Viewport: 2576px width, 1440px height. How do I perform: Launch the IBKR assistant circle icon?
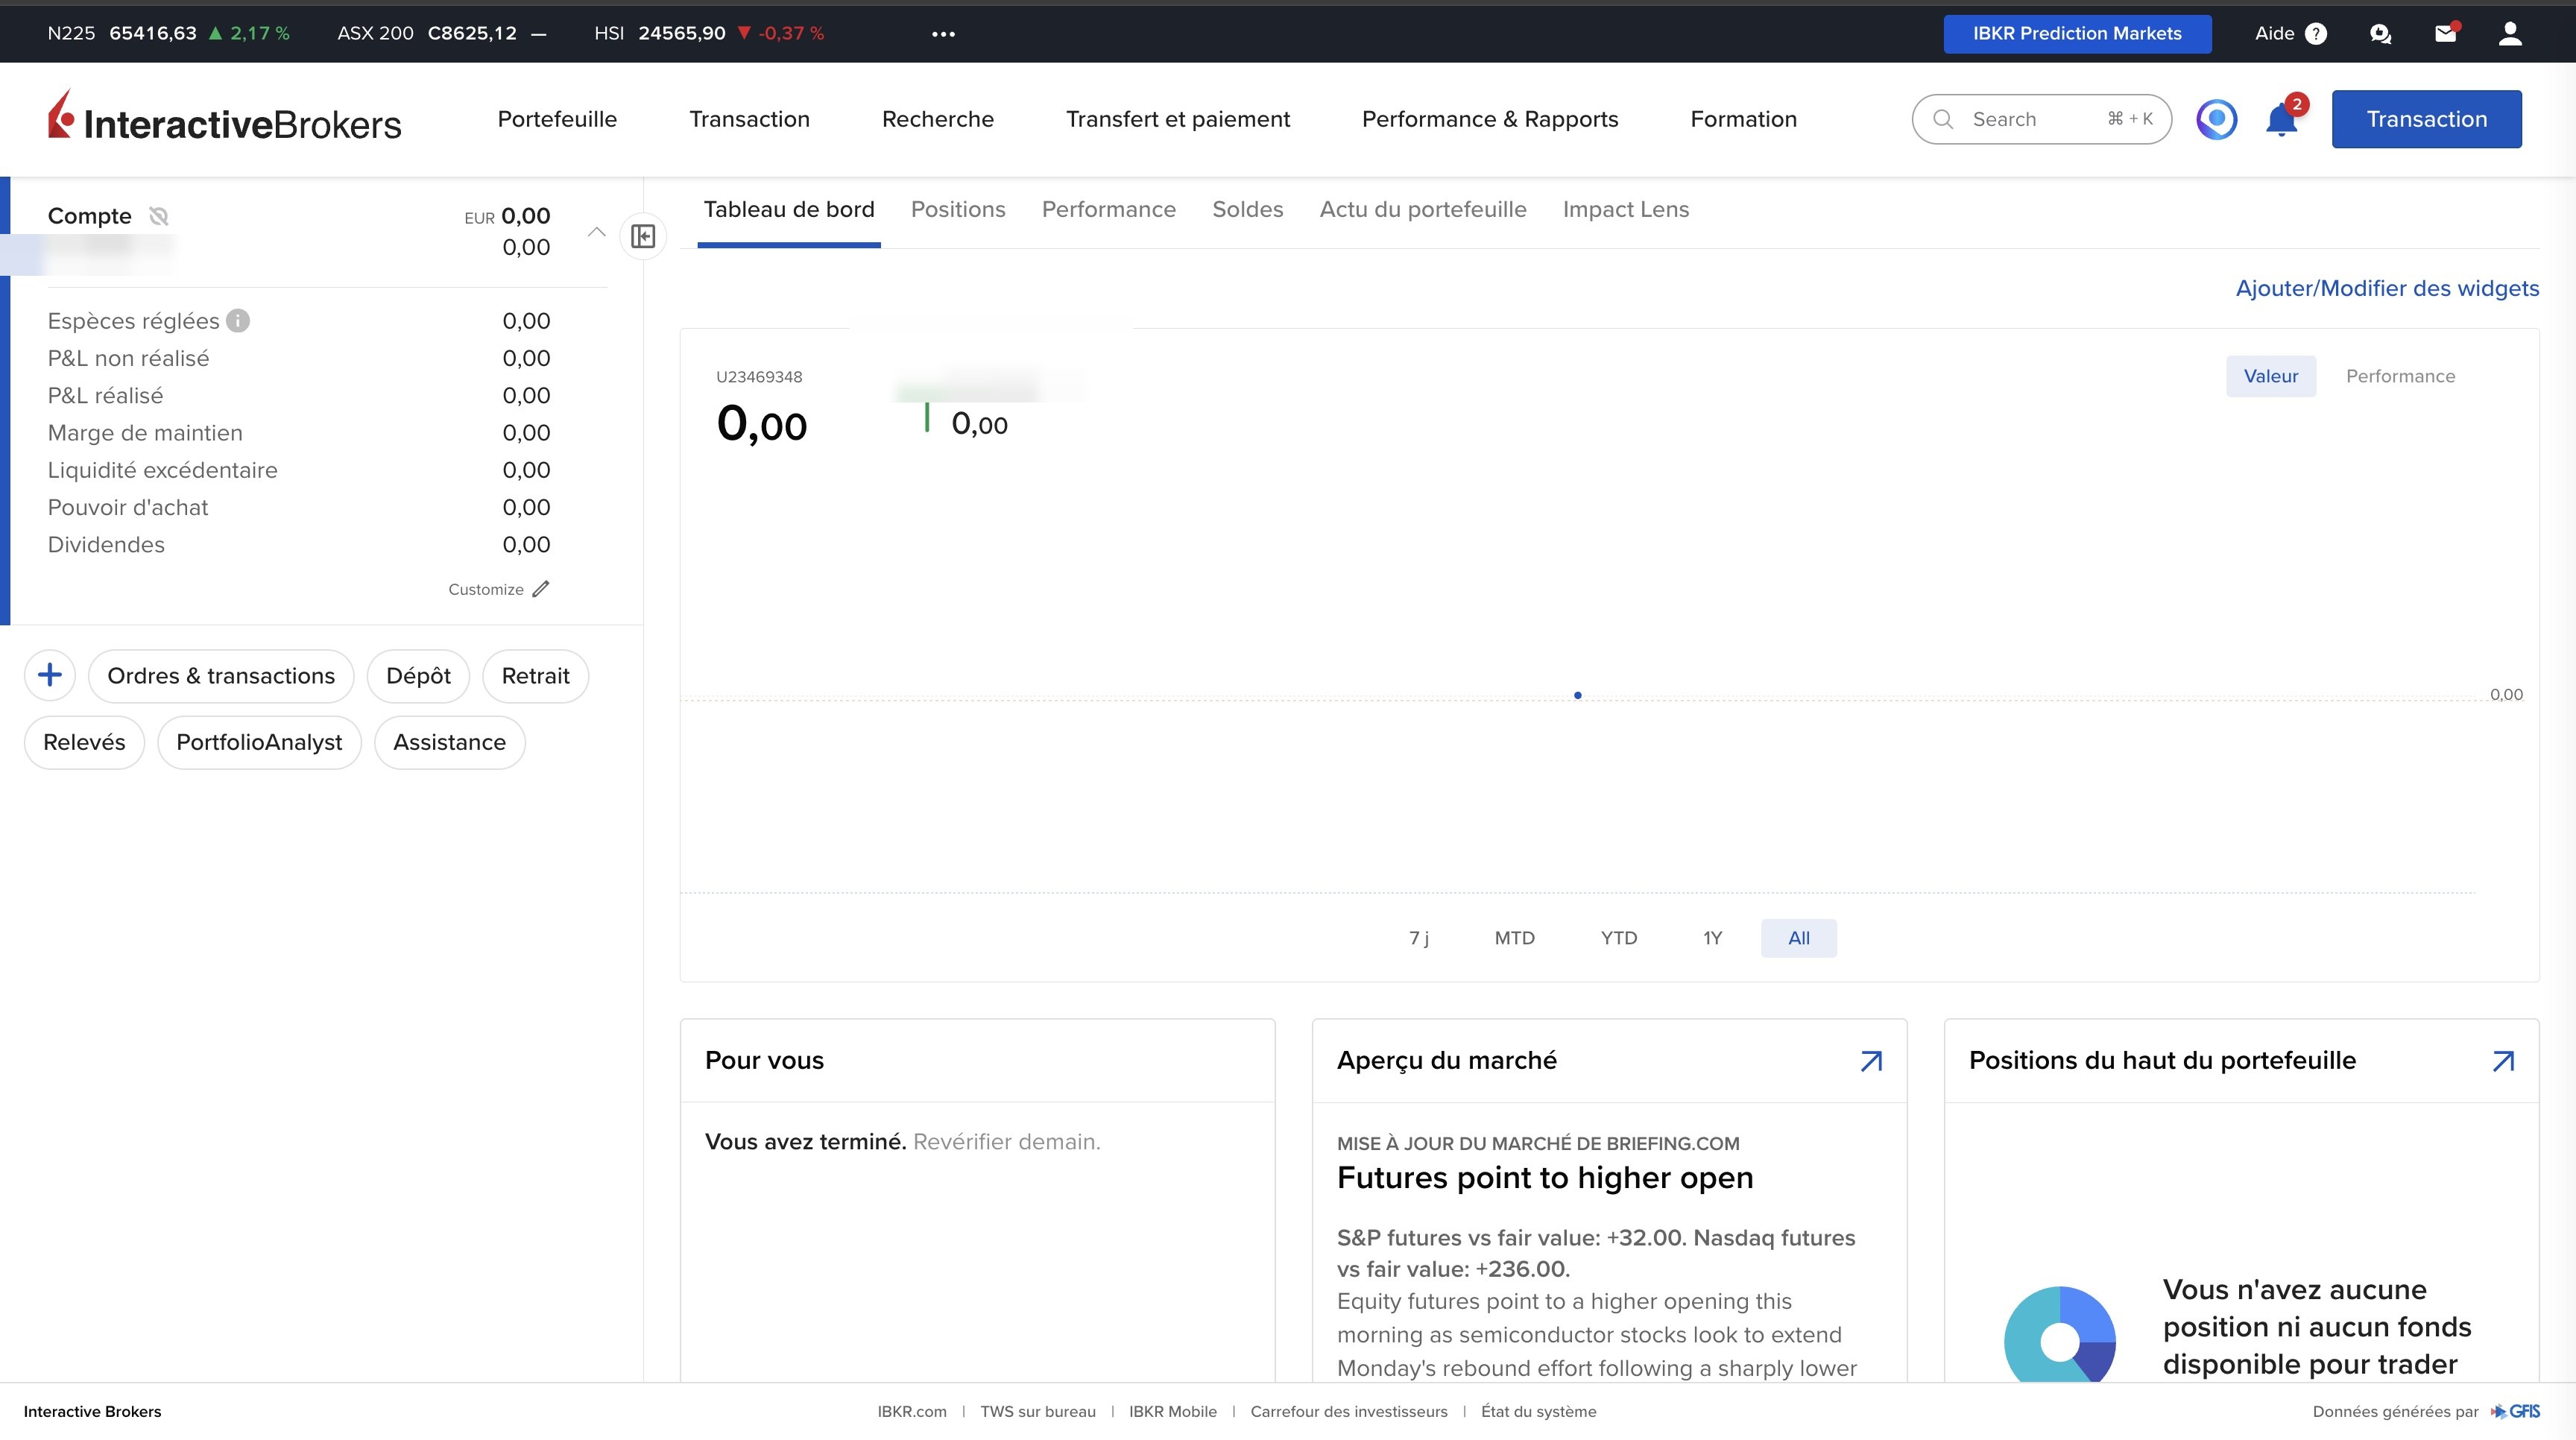(2217, 119)
